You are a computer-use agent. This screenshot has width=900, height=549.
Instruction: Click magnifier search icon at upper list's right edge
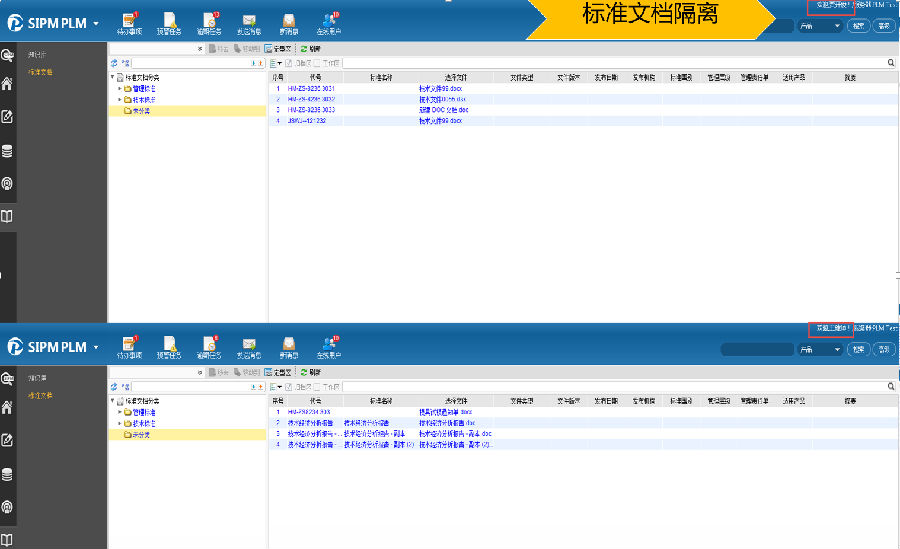(891, 62)
